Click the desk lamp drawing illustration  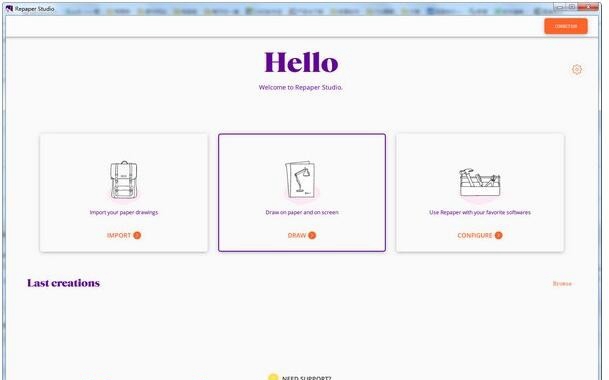point(300,180)
